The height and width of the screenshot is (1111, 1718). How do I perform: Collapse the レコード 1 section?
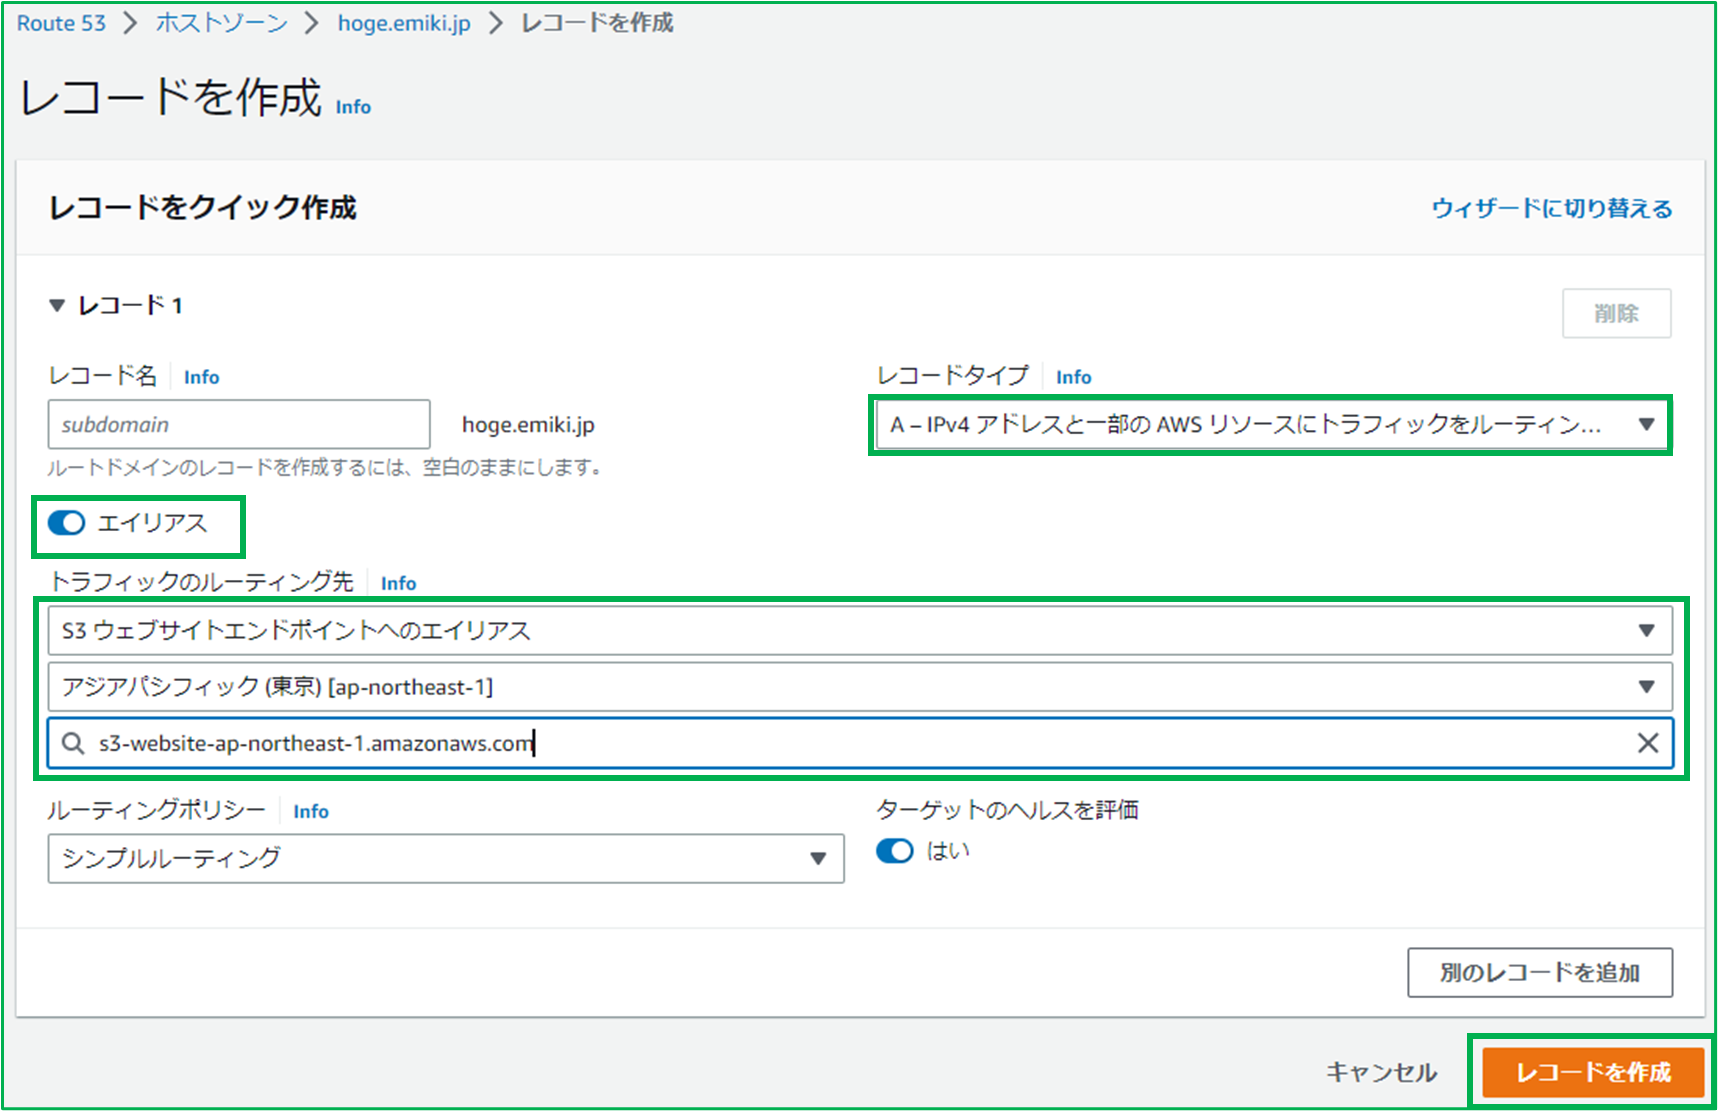click(57, 306)
